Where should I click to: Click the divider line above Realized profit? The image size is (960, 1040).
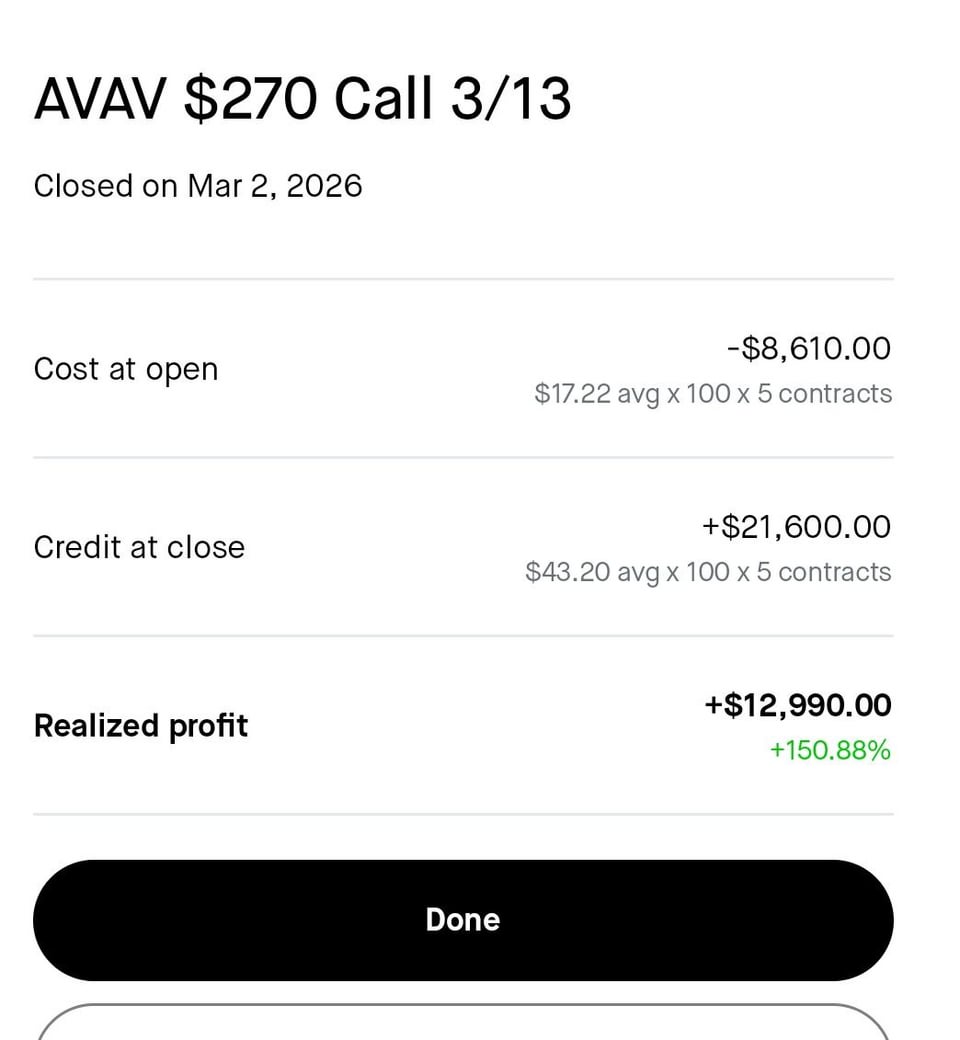[462, 635]
